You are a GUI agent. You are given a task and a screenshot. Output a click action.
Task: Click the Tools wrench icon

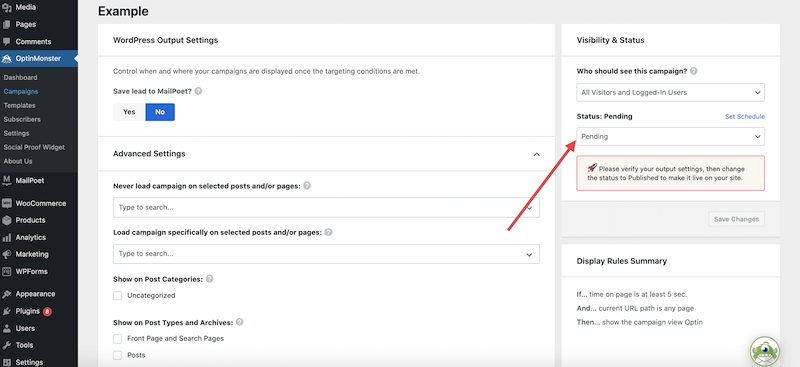click(7, 345)
